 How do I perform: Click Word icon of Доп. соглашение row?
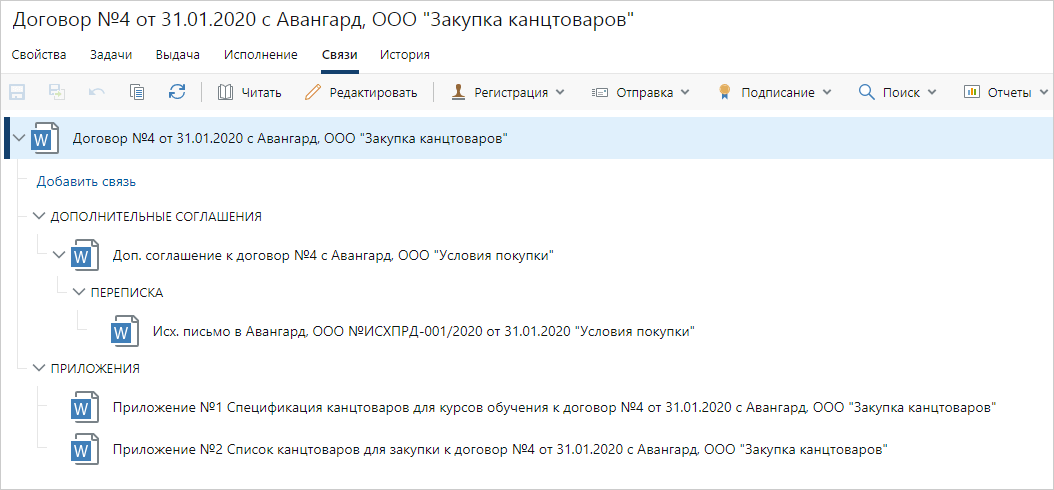85,255
